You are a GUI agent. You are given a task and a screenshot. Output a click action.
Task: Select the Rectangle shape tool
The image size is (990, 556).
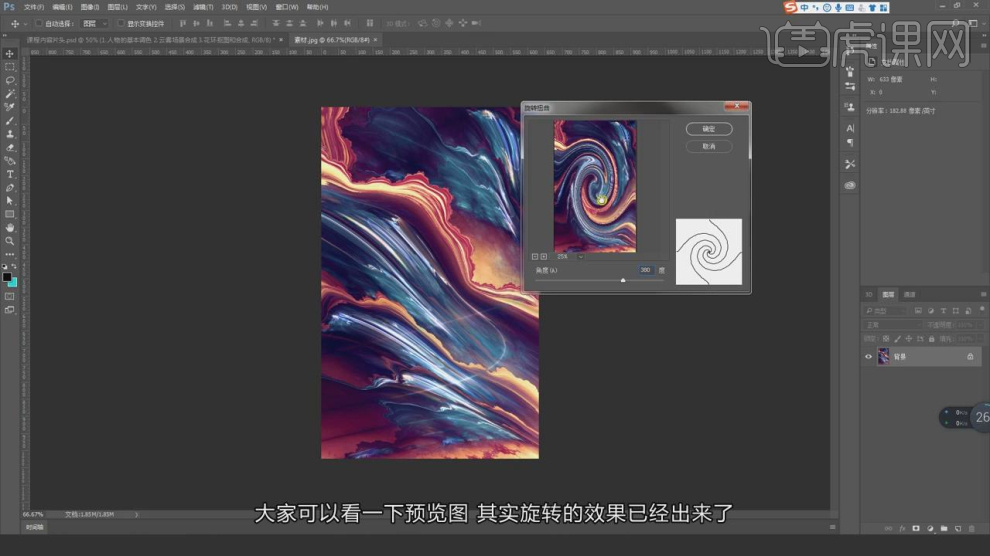pos(9,214)
